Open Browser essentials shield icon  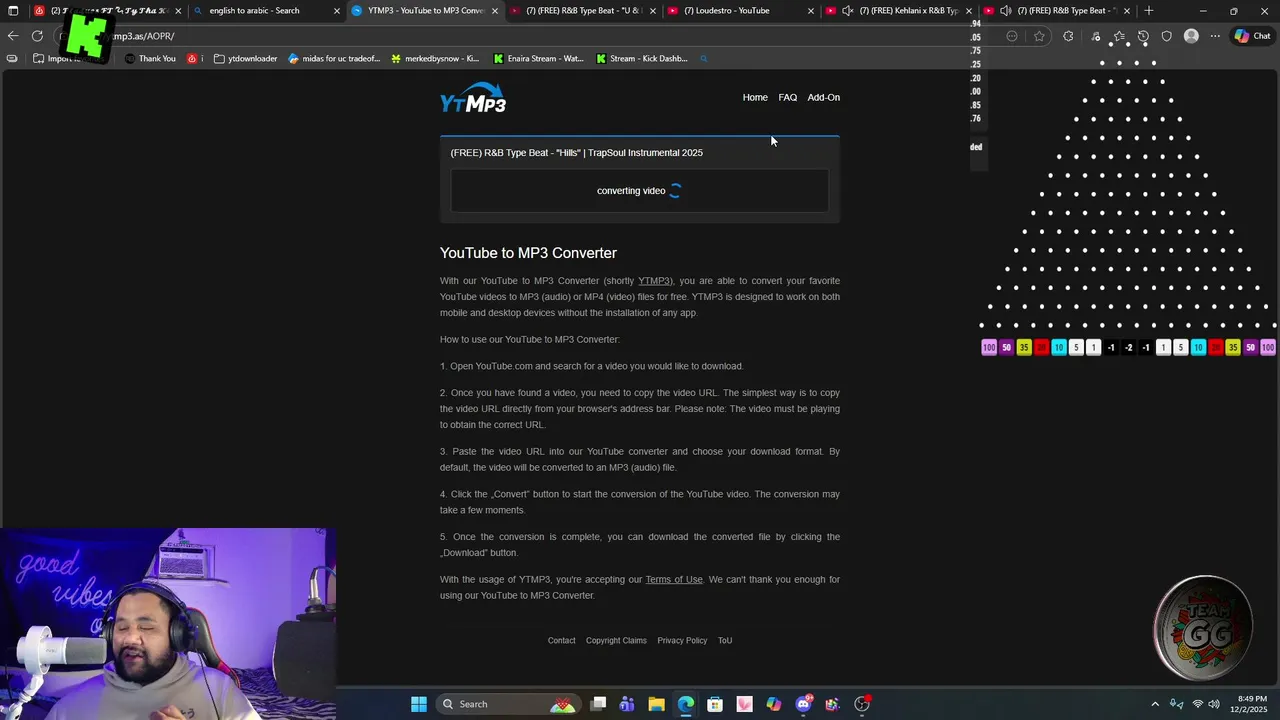(1167, 36)
